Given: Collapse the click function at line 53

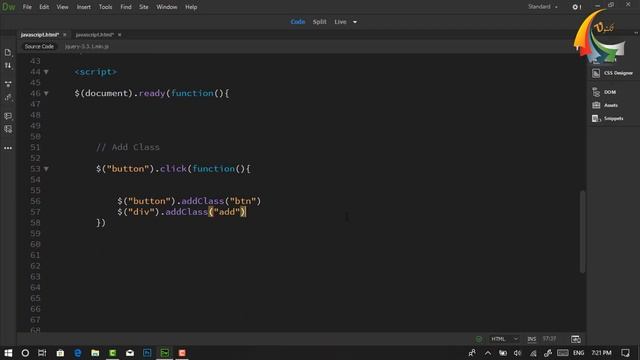Looking at the screenshot, I should [x=46, y=169].
